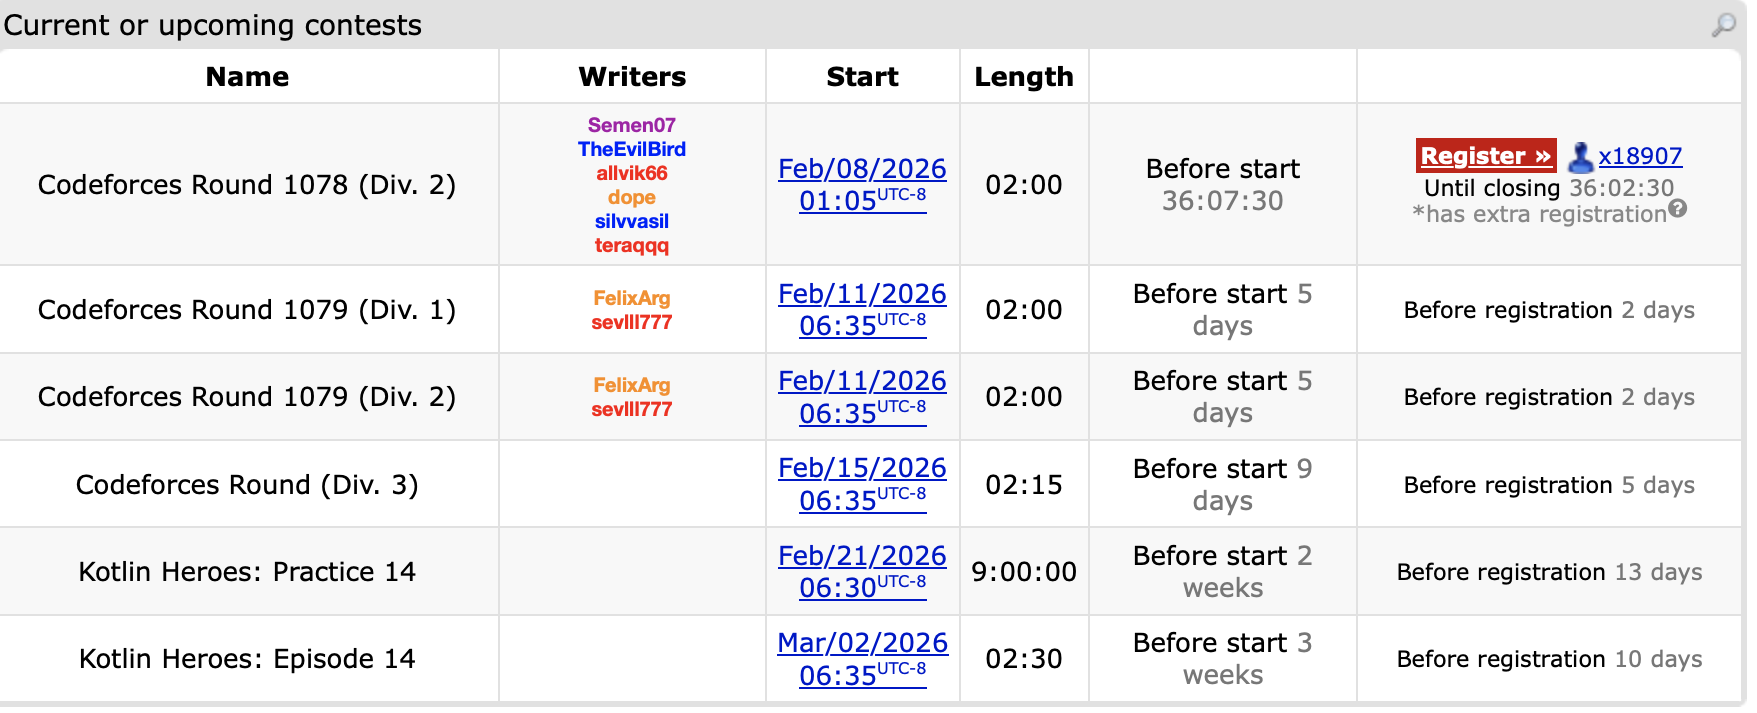Open Semen07's profile link
Image resolution: width=1757 pixels, height=713 pixels.
pyautogui.click(x=631, y=125)
